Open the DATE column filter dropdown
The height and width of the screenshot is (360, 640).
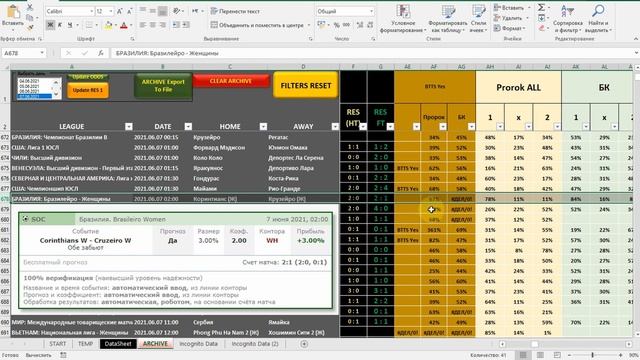[x=188, y=127]
